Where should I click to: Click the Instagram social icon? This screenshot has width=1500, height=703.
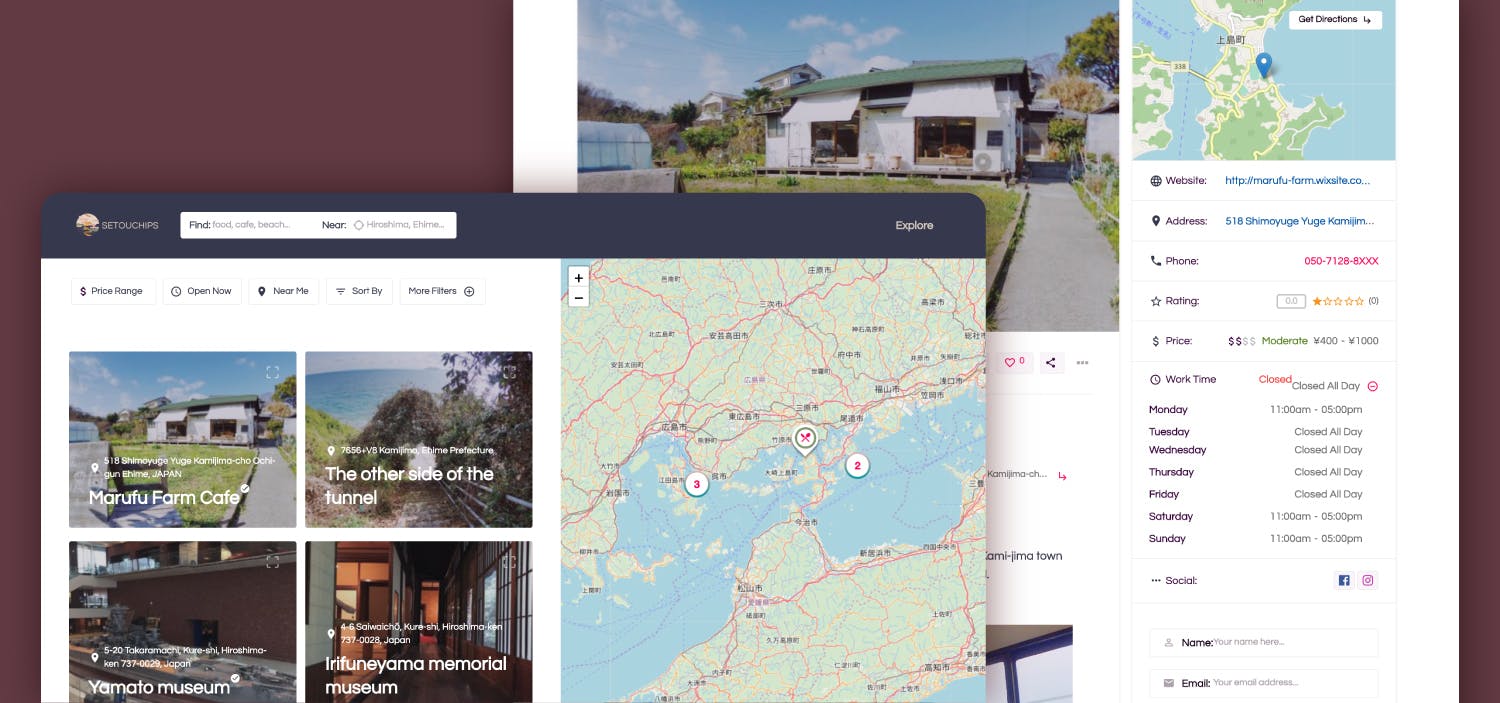tap(1368, 580)
